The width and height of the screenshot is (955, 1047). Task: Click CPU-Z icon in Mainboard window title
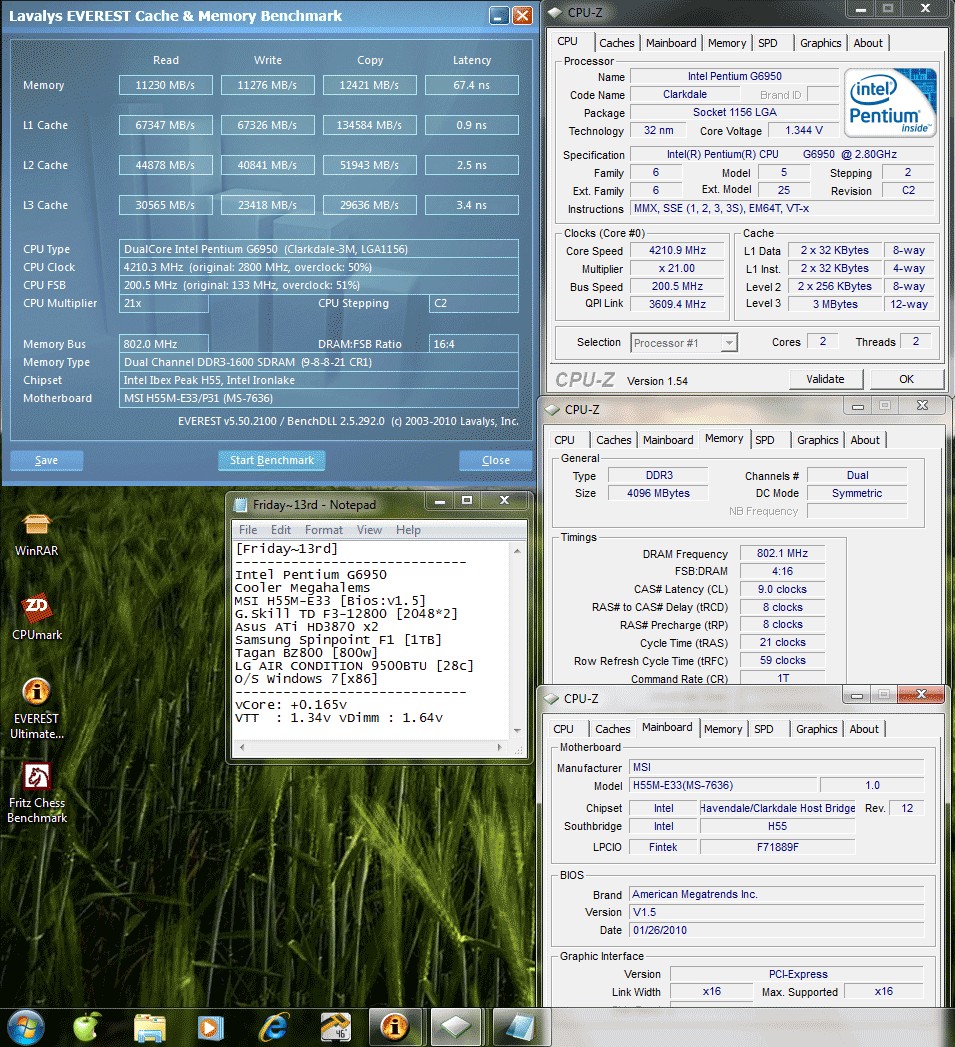tap(552, 698)
